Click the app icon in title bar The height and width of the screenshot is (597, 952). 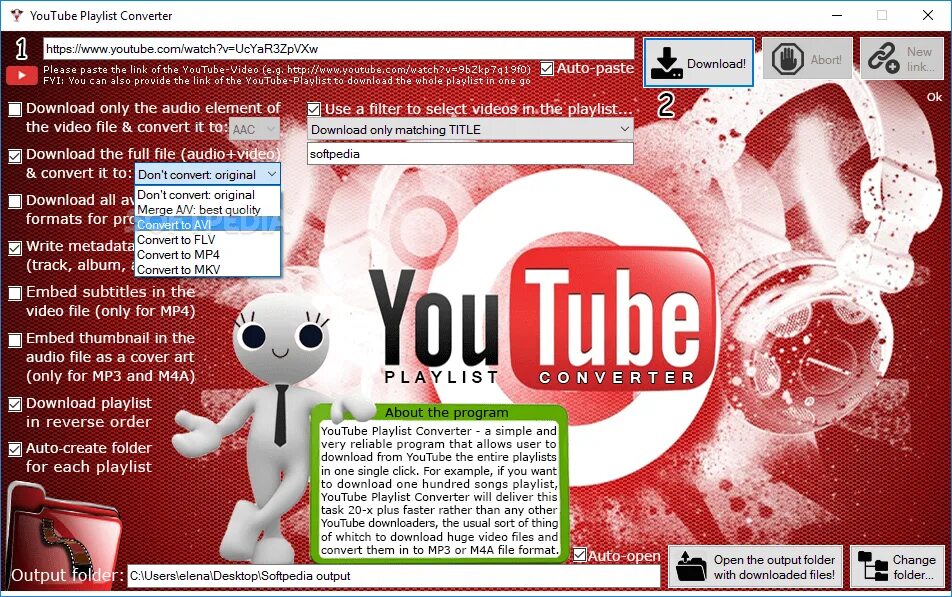(16, 15)
